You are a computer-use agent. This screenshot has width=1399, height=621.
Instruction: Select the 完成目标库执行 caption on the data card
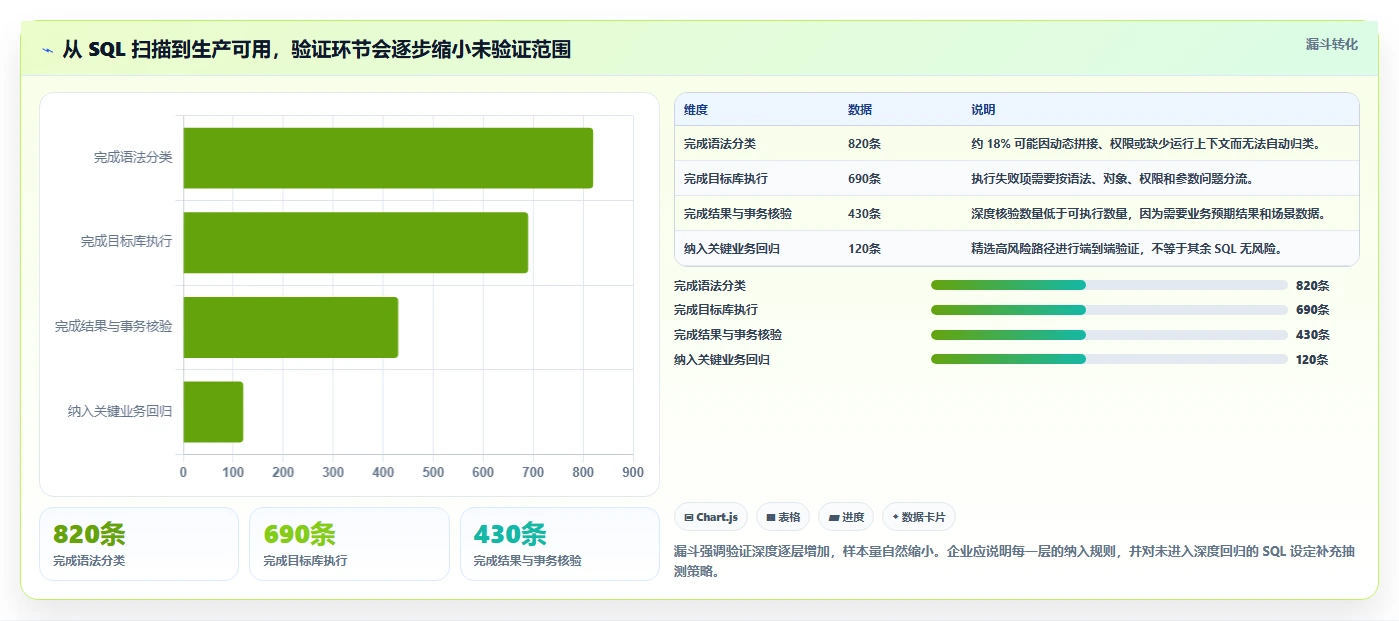(305, 561)
